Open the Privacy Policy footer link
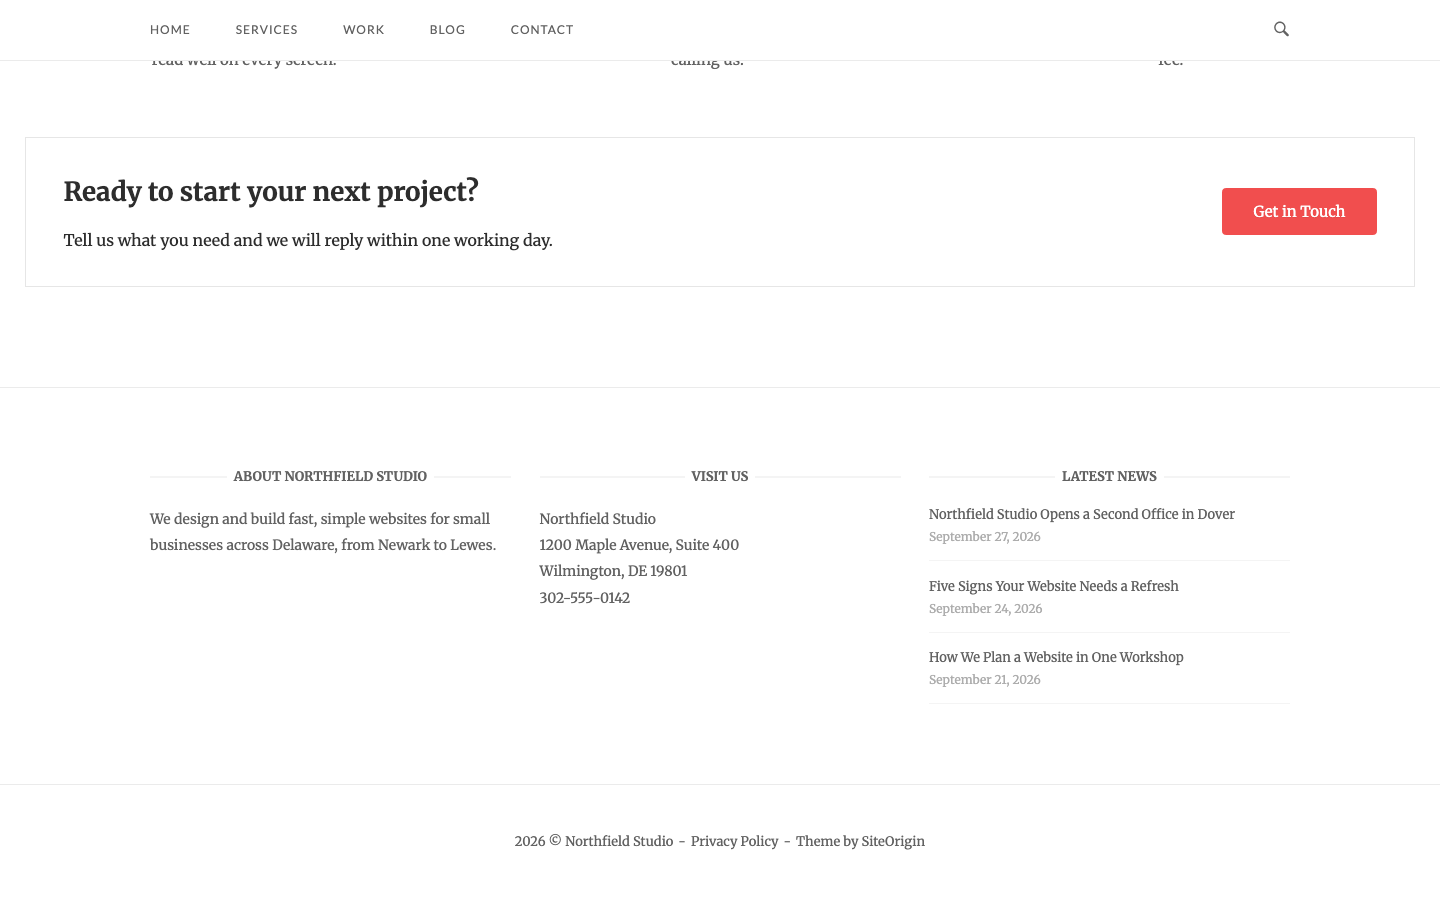This screenshot has width=1440, height=900. coord(734,841)
